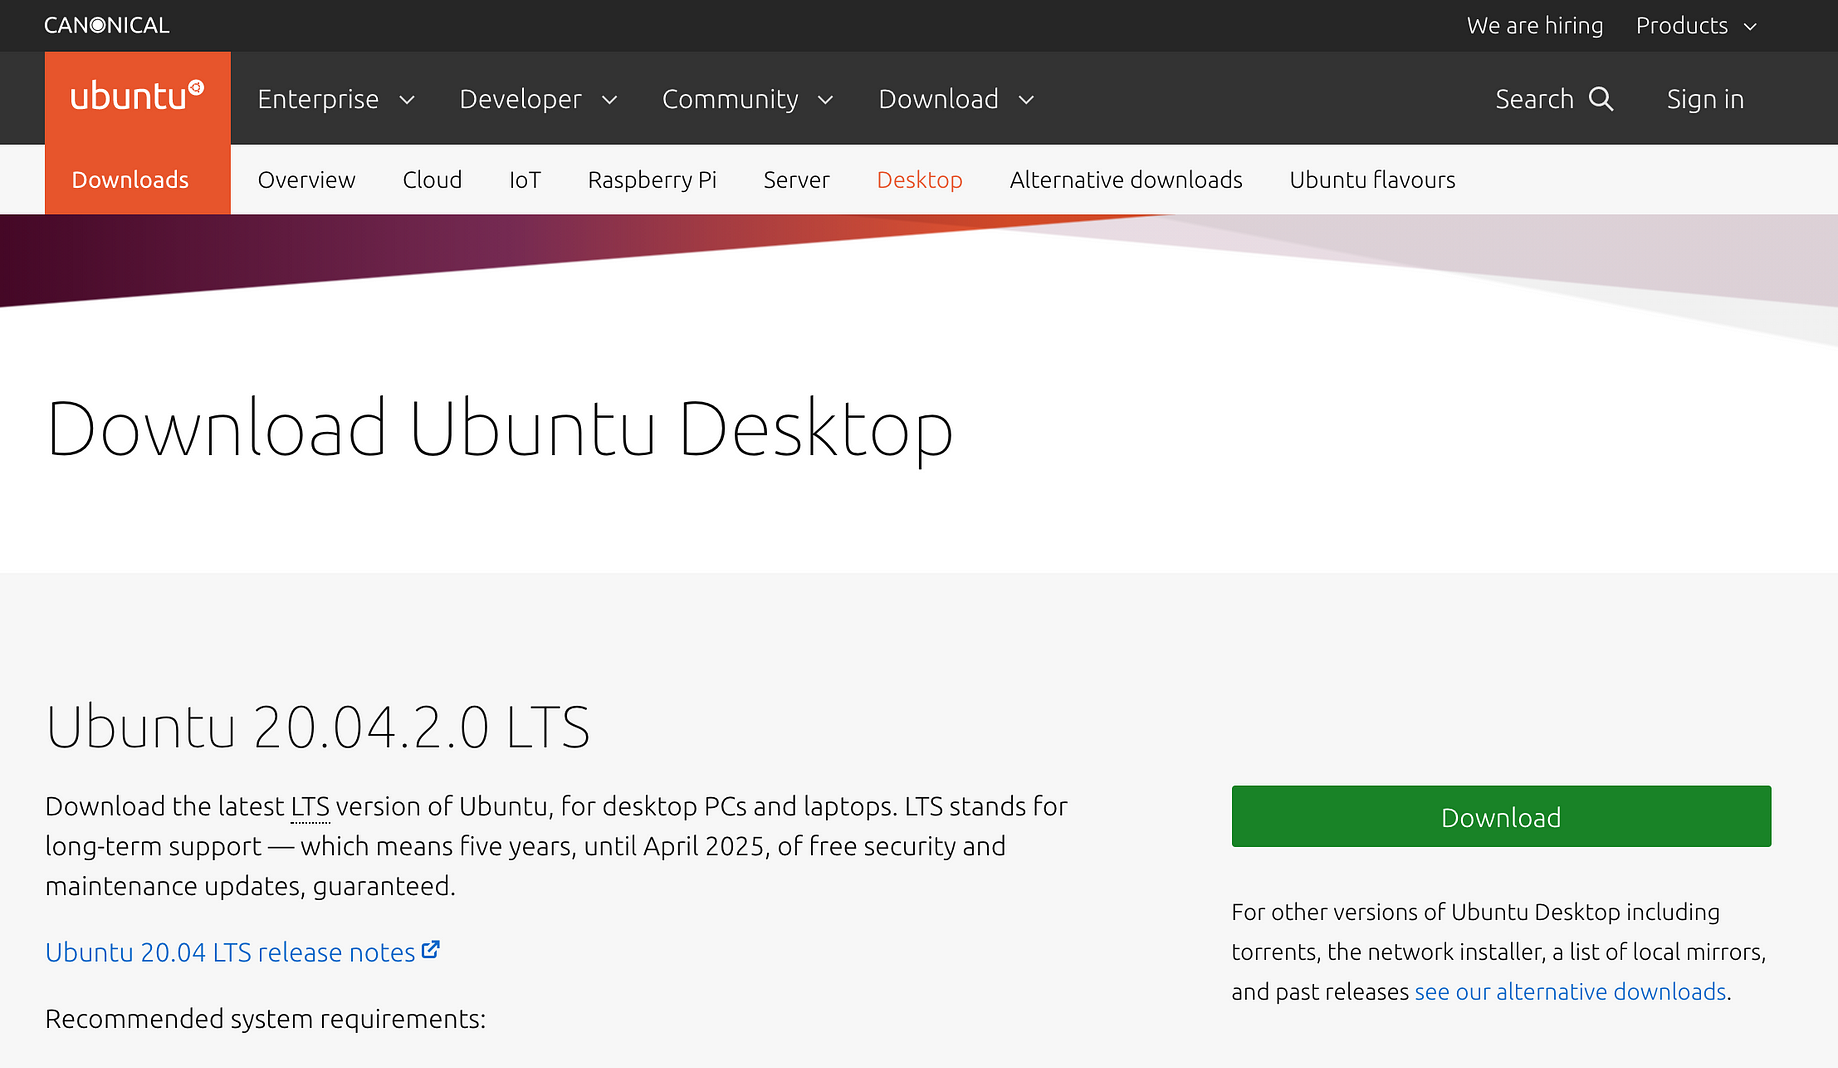1838x1068 pixels.
Task: Click the Canonical logo in top bar
Action: (107, 26)
